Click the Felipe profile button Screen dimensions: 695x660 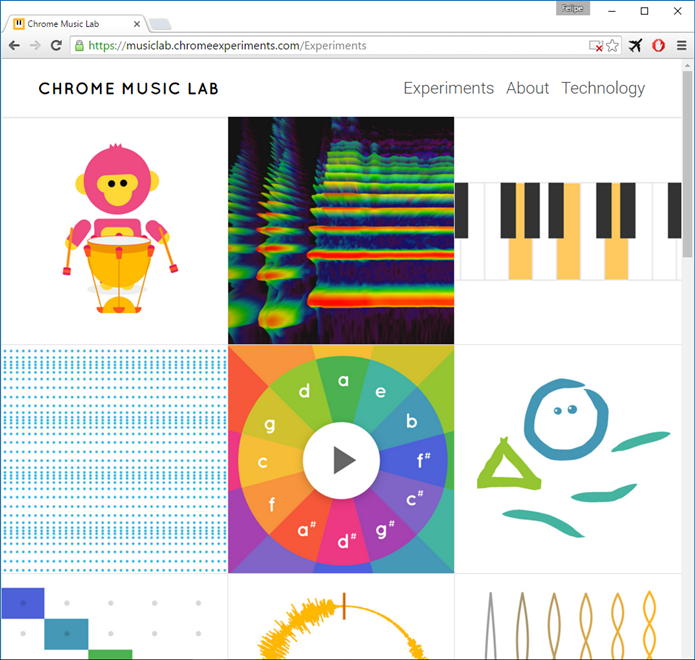click(x=573, y=8)
